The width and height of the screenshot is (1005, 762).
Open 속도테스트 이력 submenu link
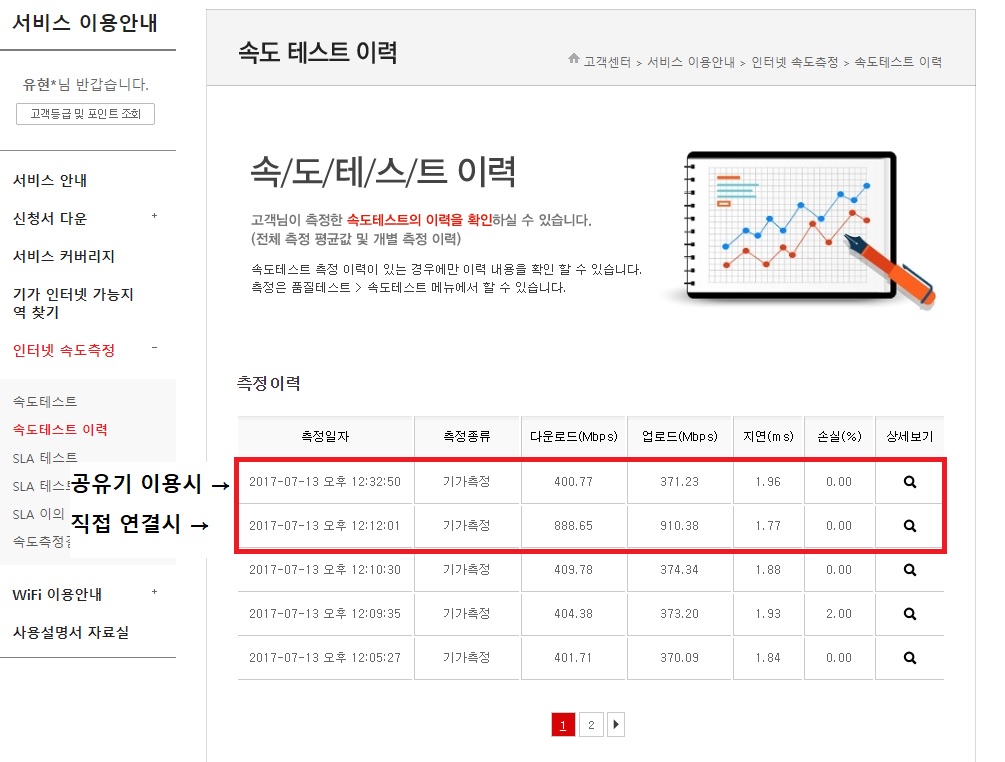[x=60, y=429]
